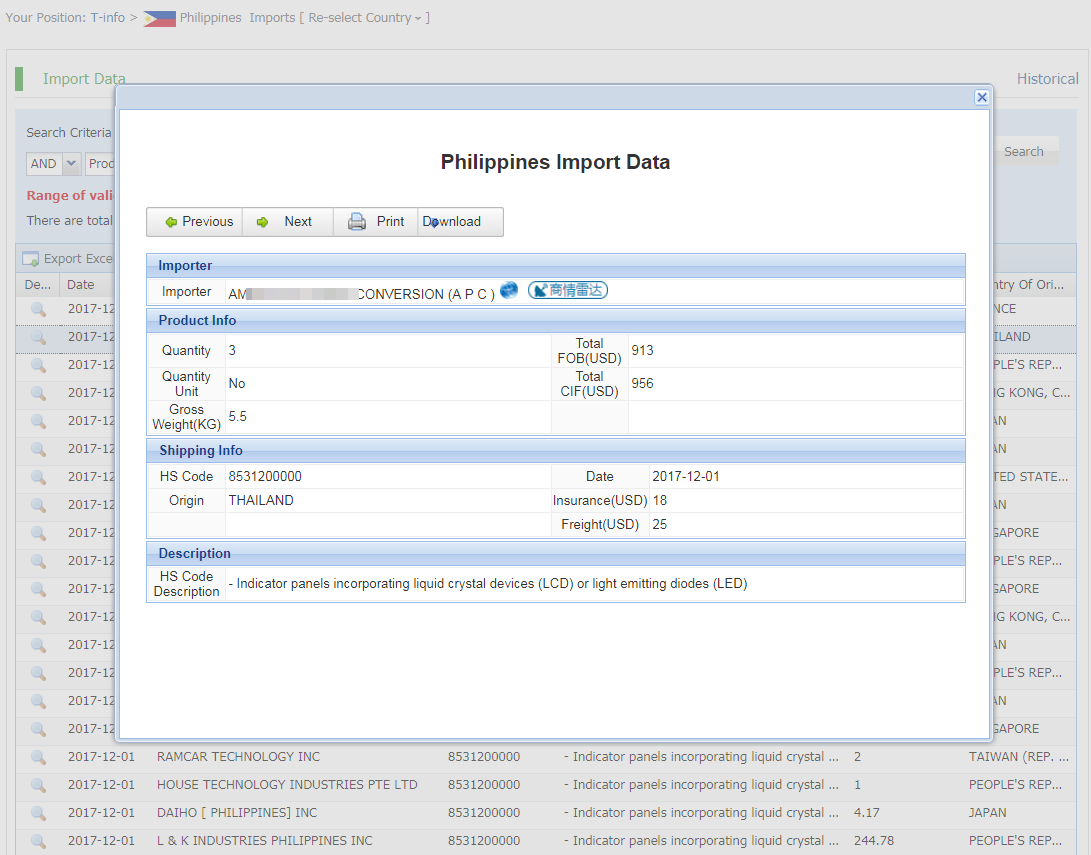1091x855 pixels.
Task: Expand the AND operator dropdown
Action: [71, 164]
